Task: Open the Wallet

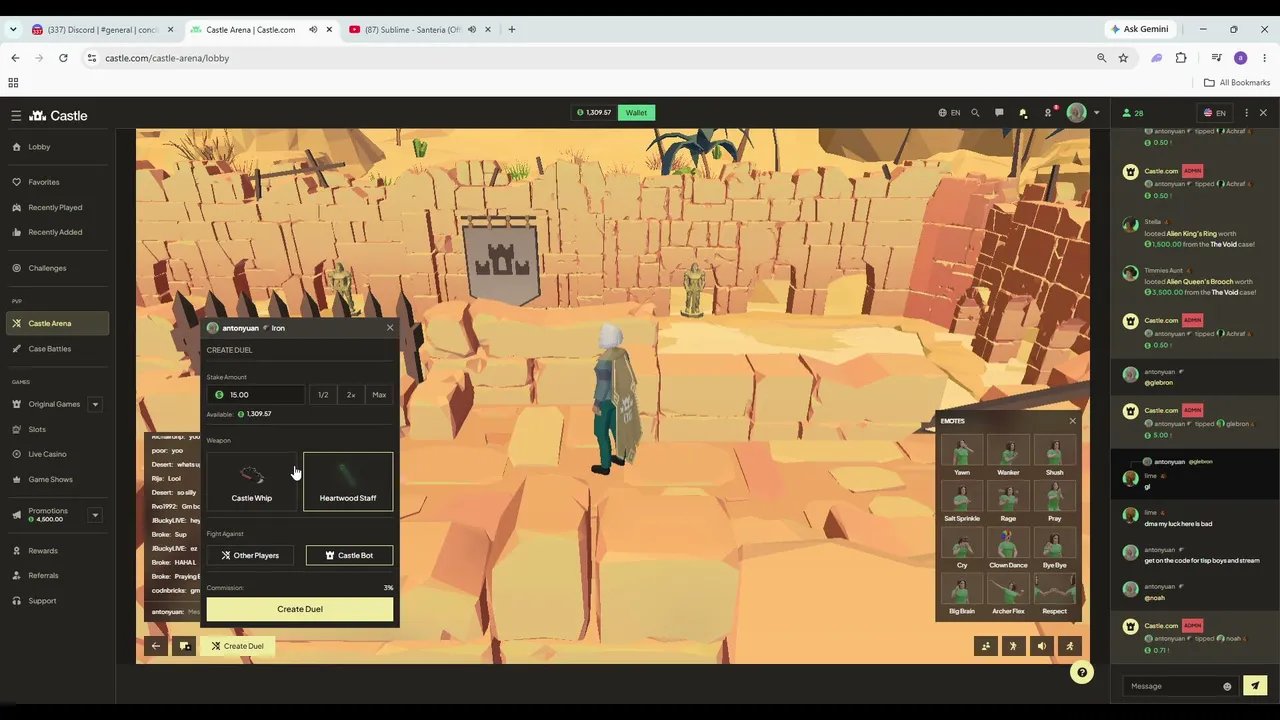Action: point(636,113)
